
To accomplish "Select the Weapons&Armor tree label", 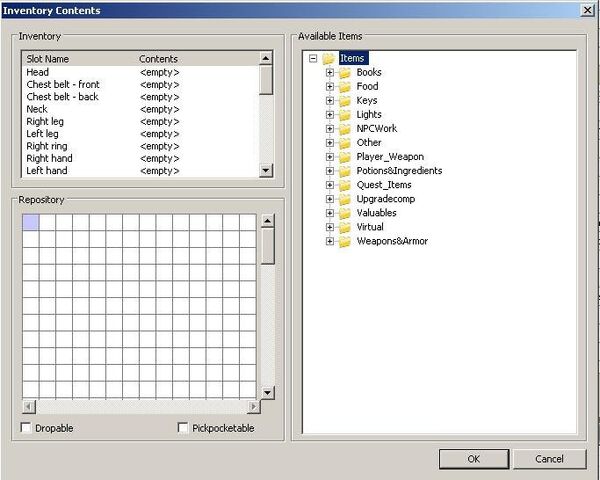I will pos(392,241).
